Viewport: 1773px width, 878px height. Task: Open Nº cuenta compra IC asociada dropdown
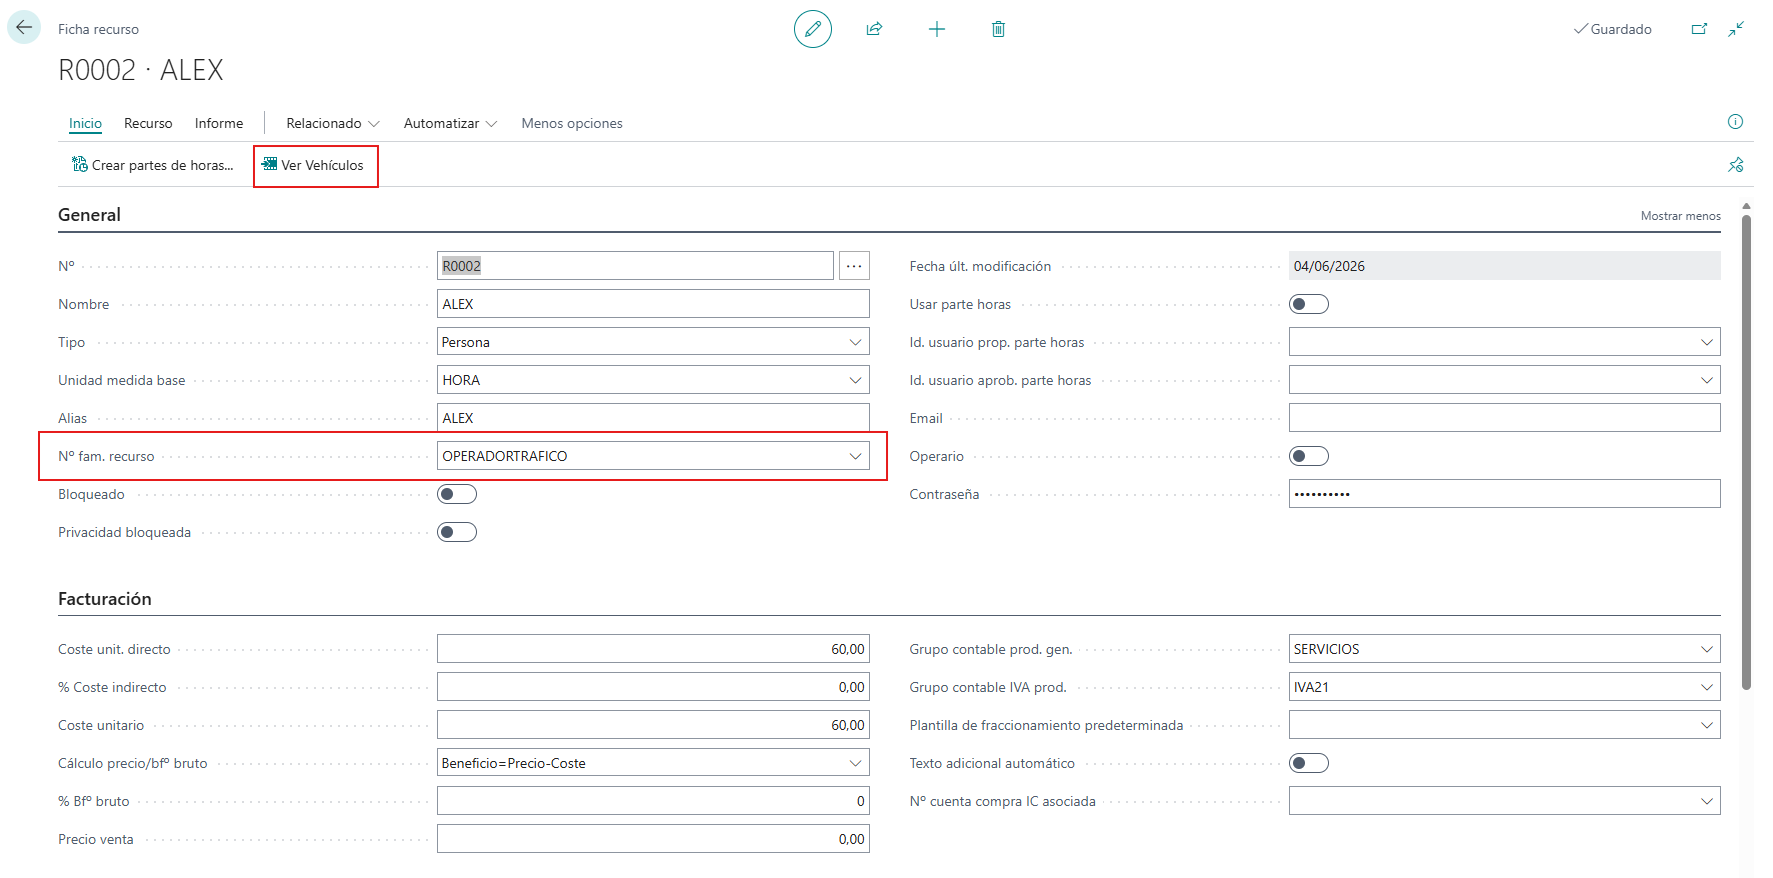(x=1706, y=801)
